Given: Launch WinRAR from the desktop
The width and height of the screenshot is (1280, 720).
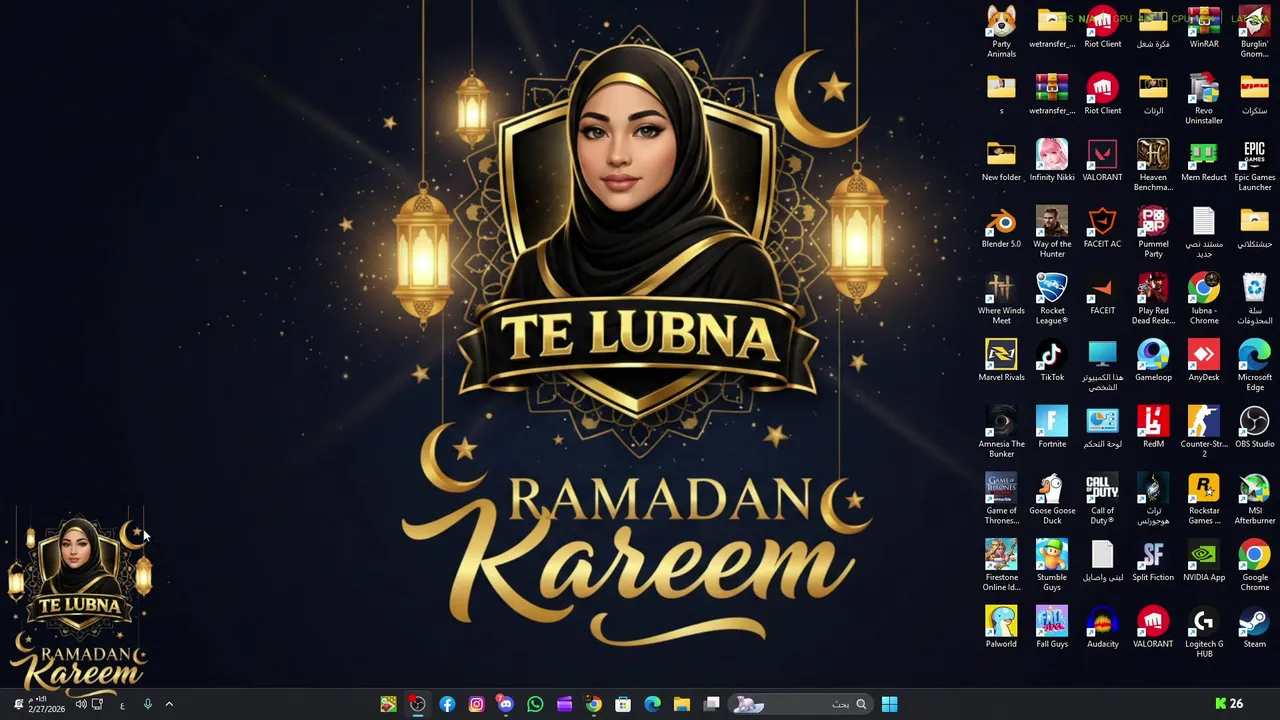Looking at the screenshot, I should [x=1204, y=28].
